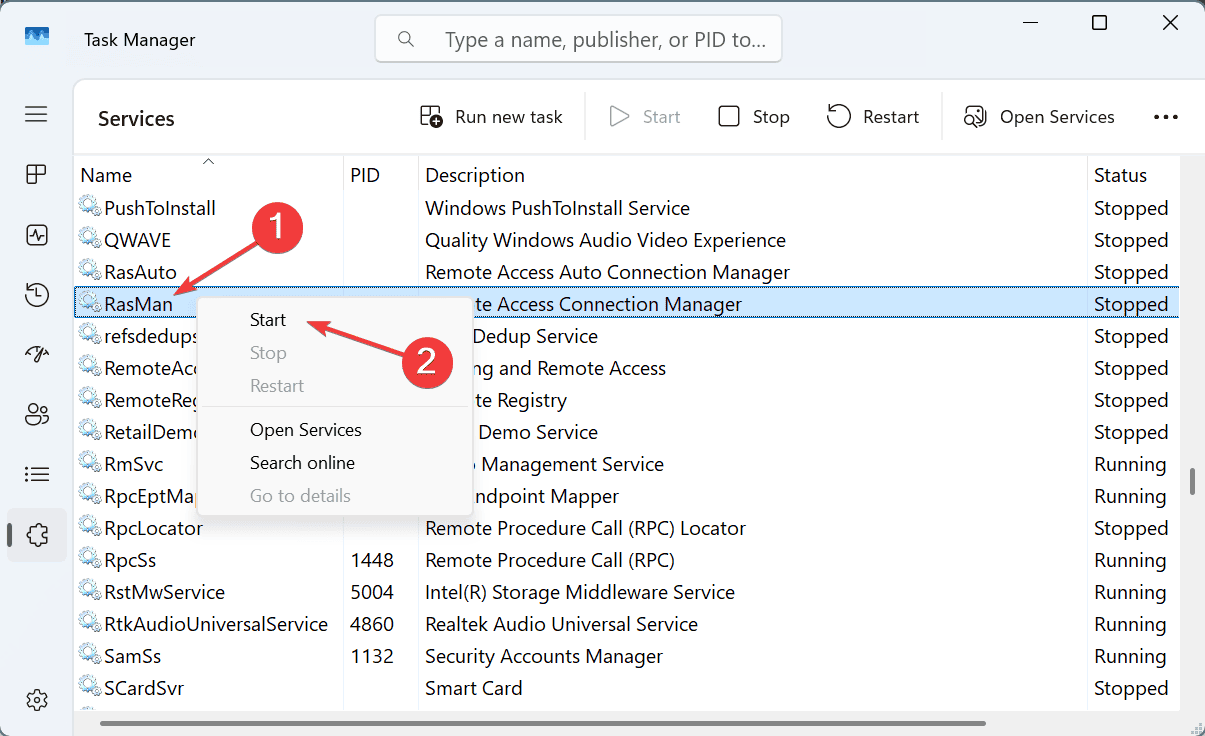1205x736 pixels.
Task: Select the RtkAudioUniversalService row
Action: click(x=627, y=624)
